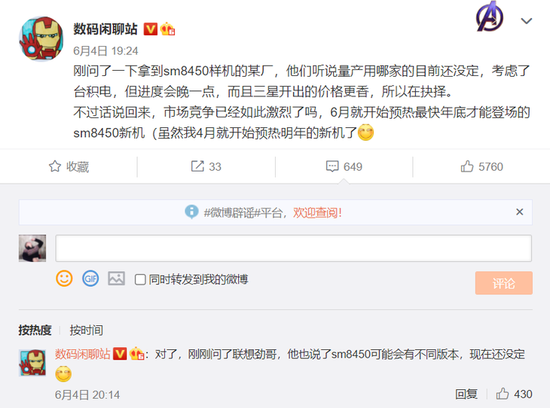The image size is (550, 408).
Task: Dismiss the 微博辟谣 notice banner
Action: pyautogui.click(x=519, y=212)
